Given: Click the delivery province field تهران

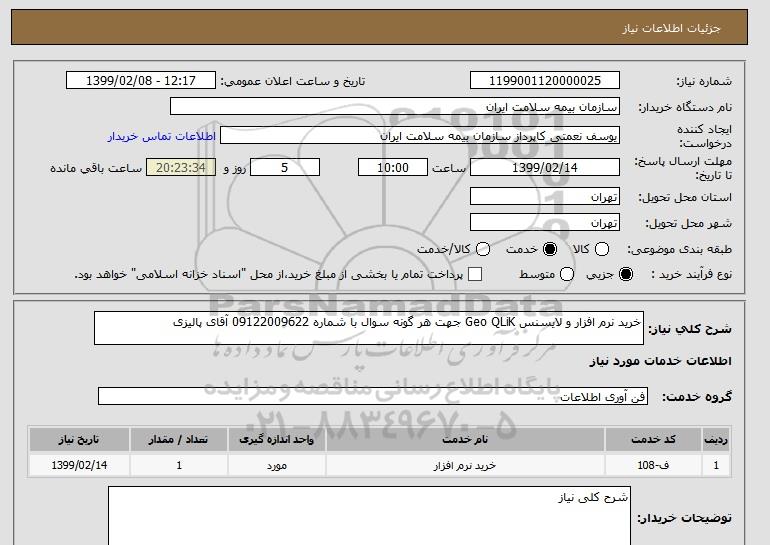Looking at the screenshot, I should coord(545,196).
